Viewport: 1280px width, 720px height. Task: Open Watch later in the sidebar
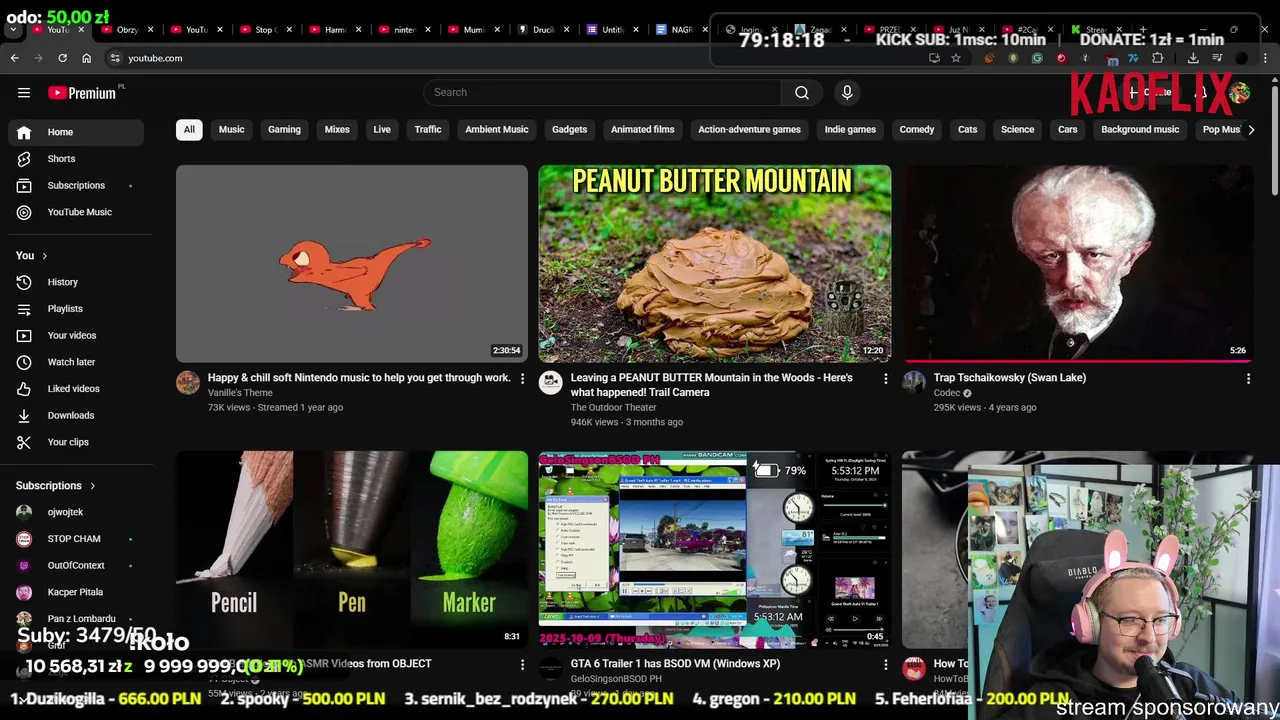click(76, 362)
